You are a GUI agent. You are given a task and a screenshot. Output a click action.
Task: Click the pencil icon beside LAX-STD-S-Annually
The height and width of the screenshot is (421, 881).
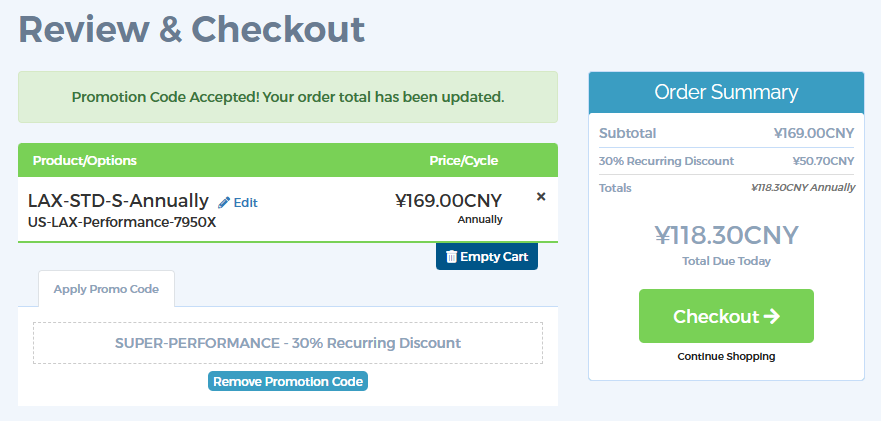[224, 202]
